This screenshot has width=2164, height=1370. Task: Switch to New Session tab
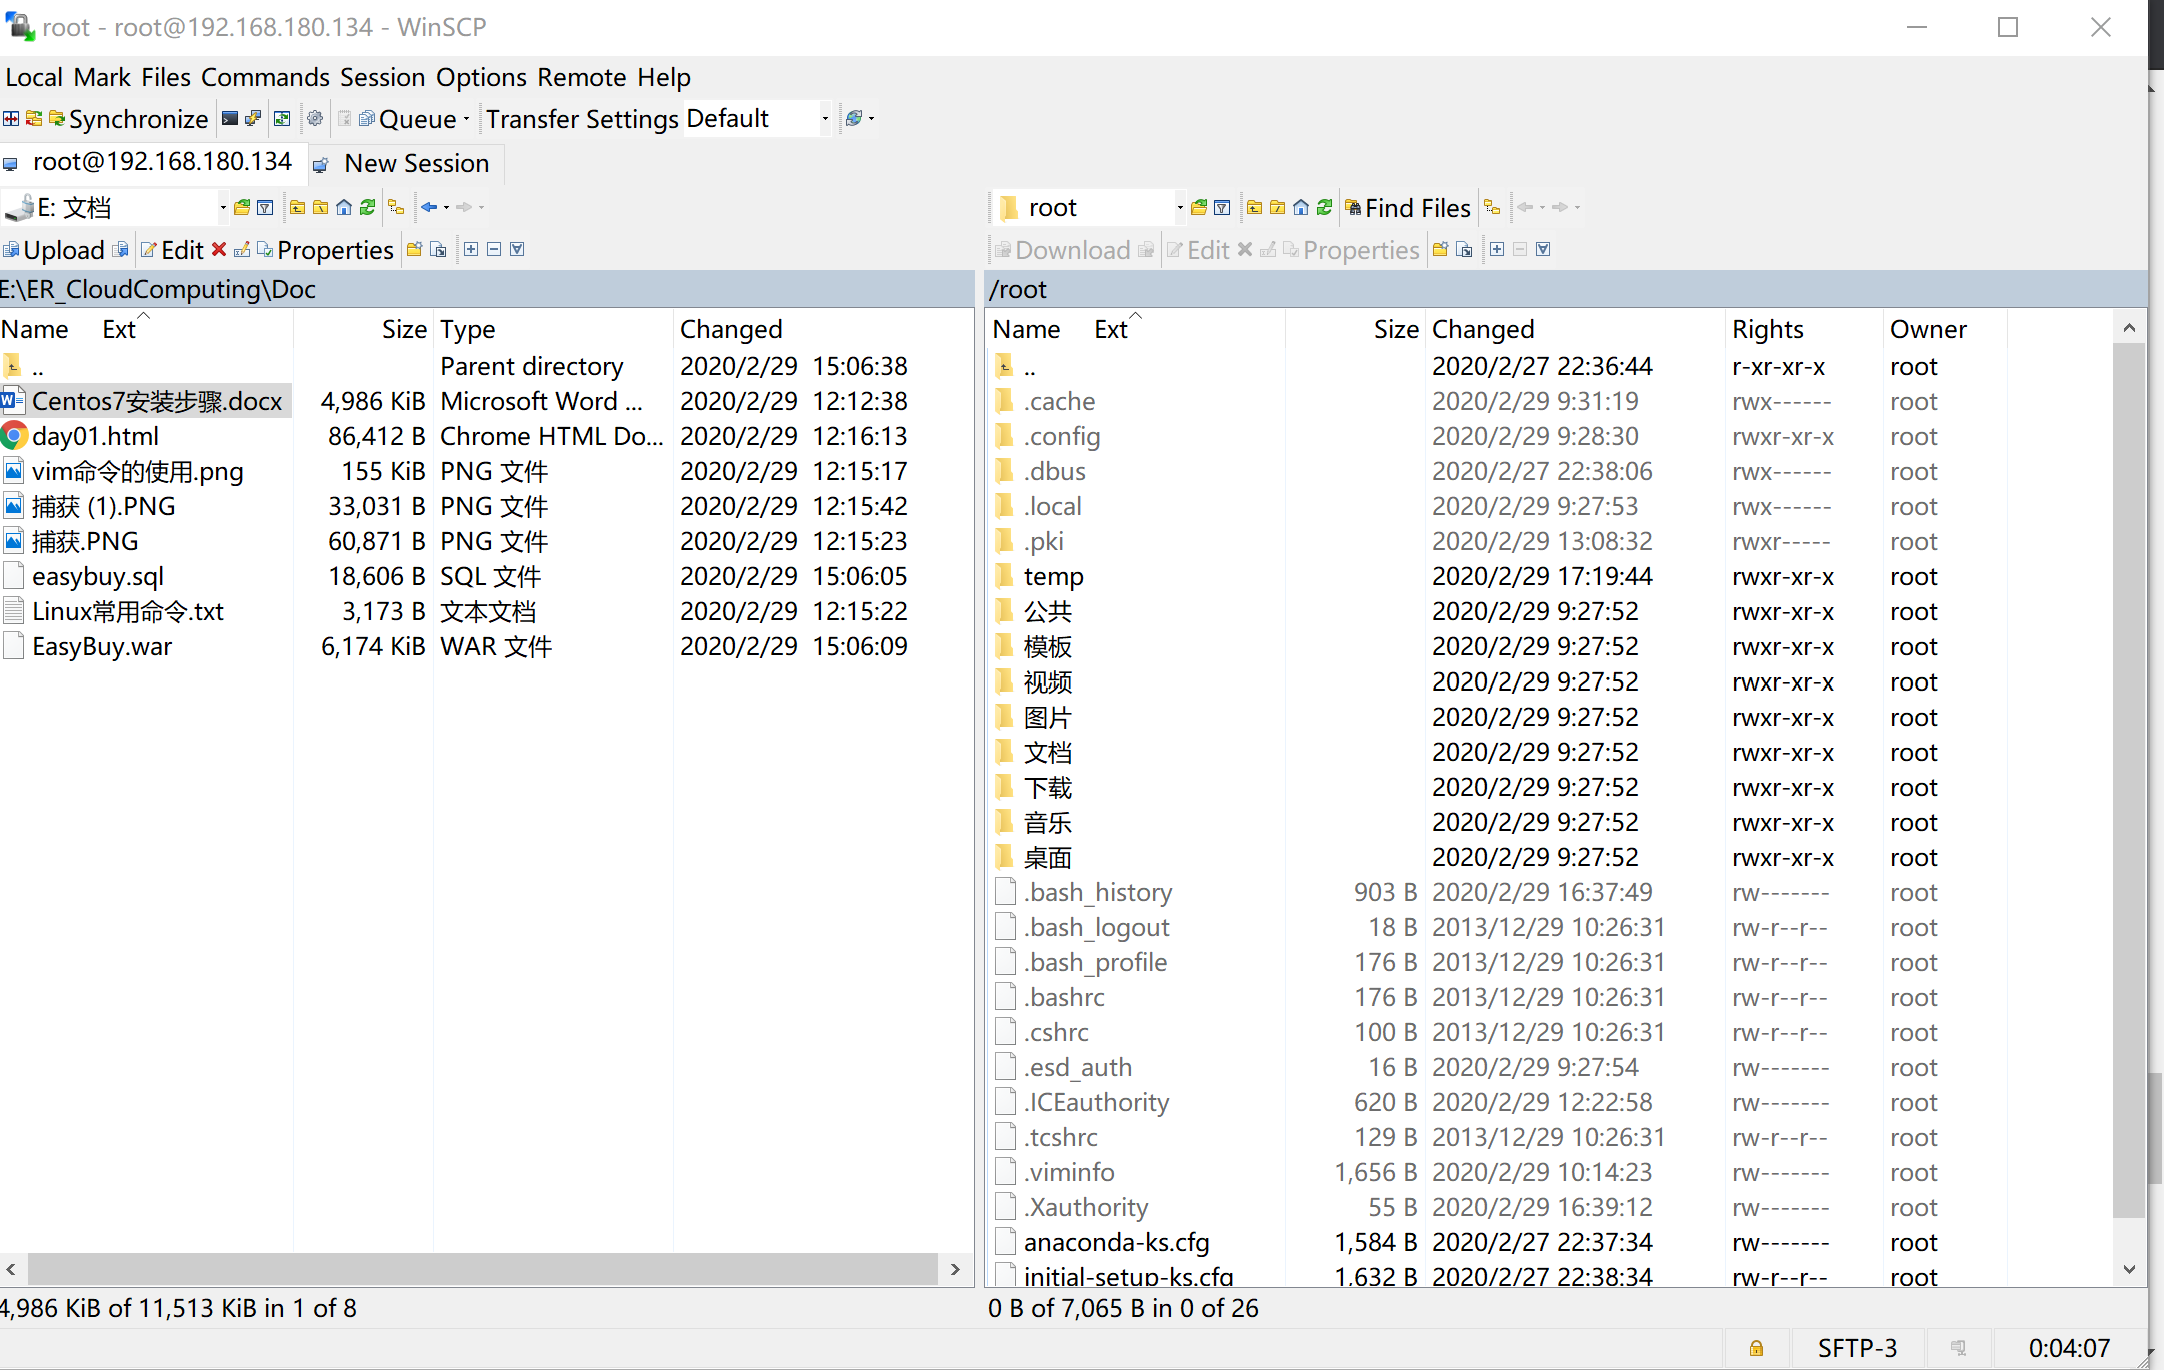click(405, 163)
